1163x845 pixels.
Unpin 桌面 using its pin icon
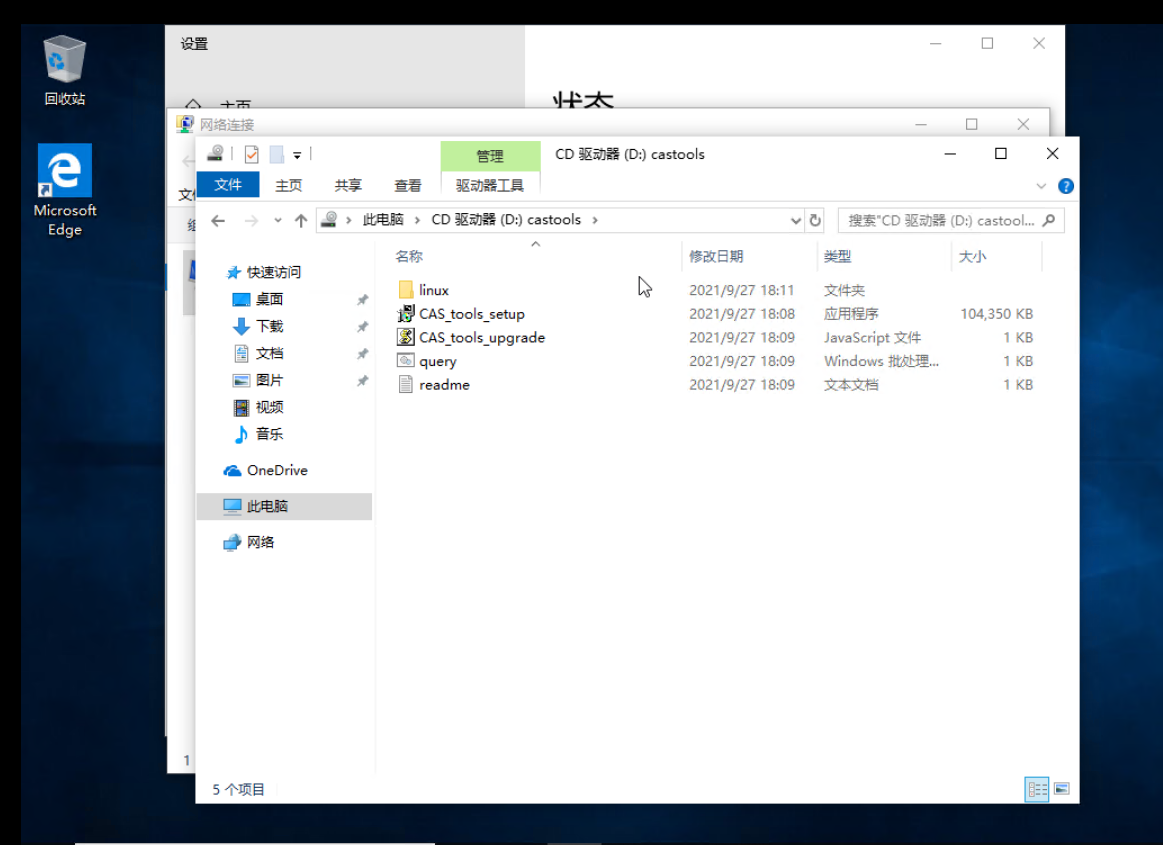[362, 300]
